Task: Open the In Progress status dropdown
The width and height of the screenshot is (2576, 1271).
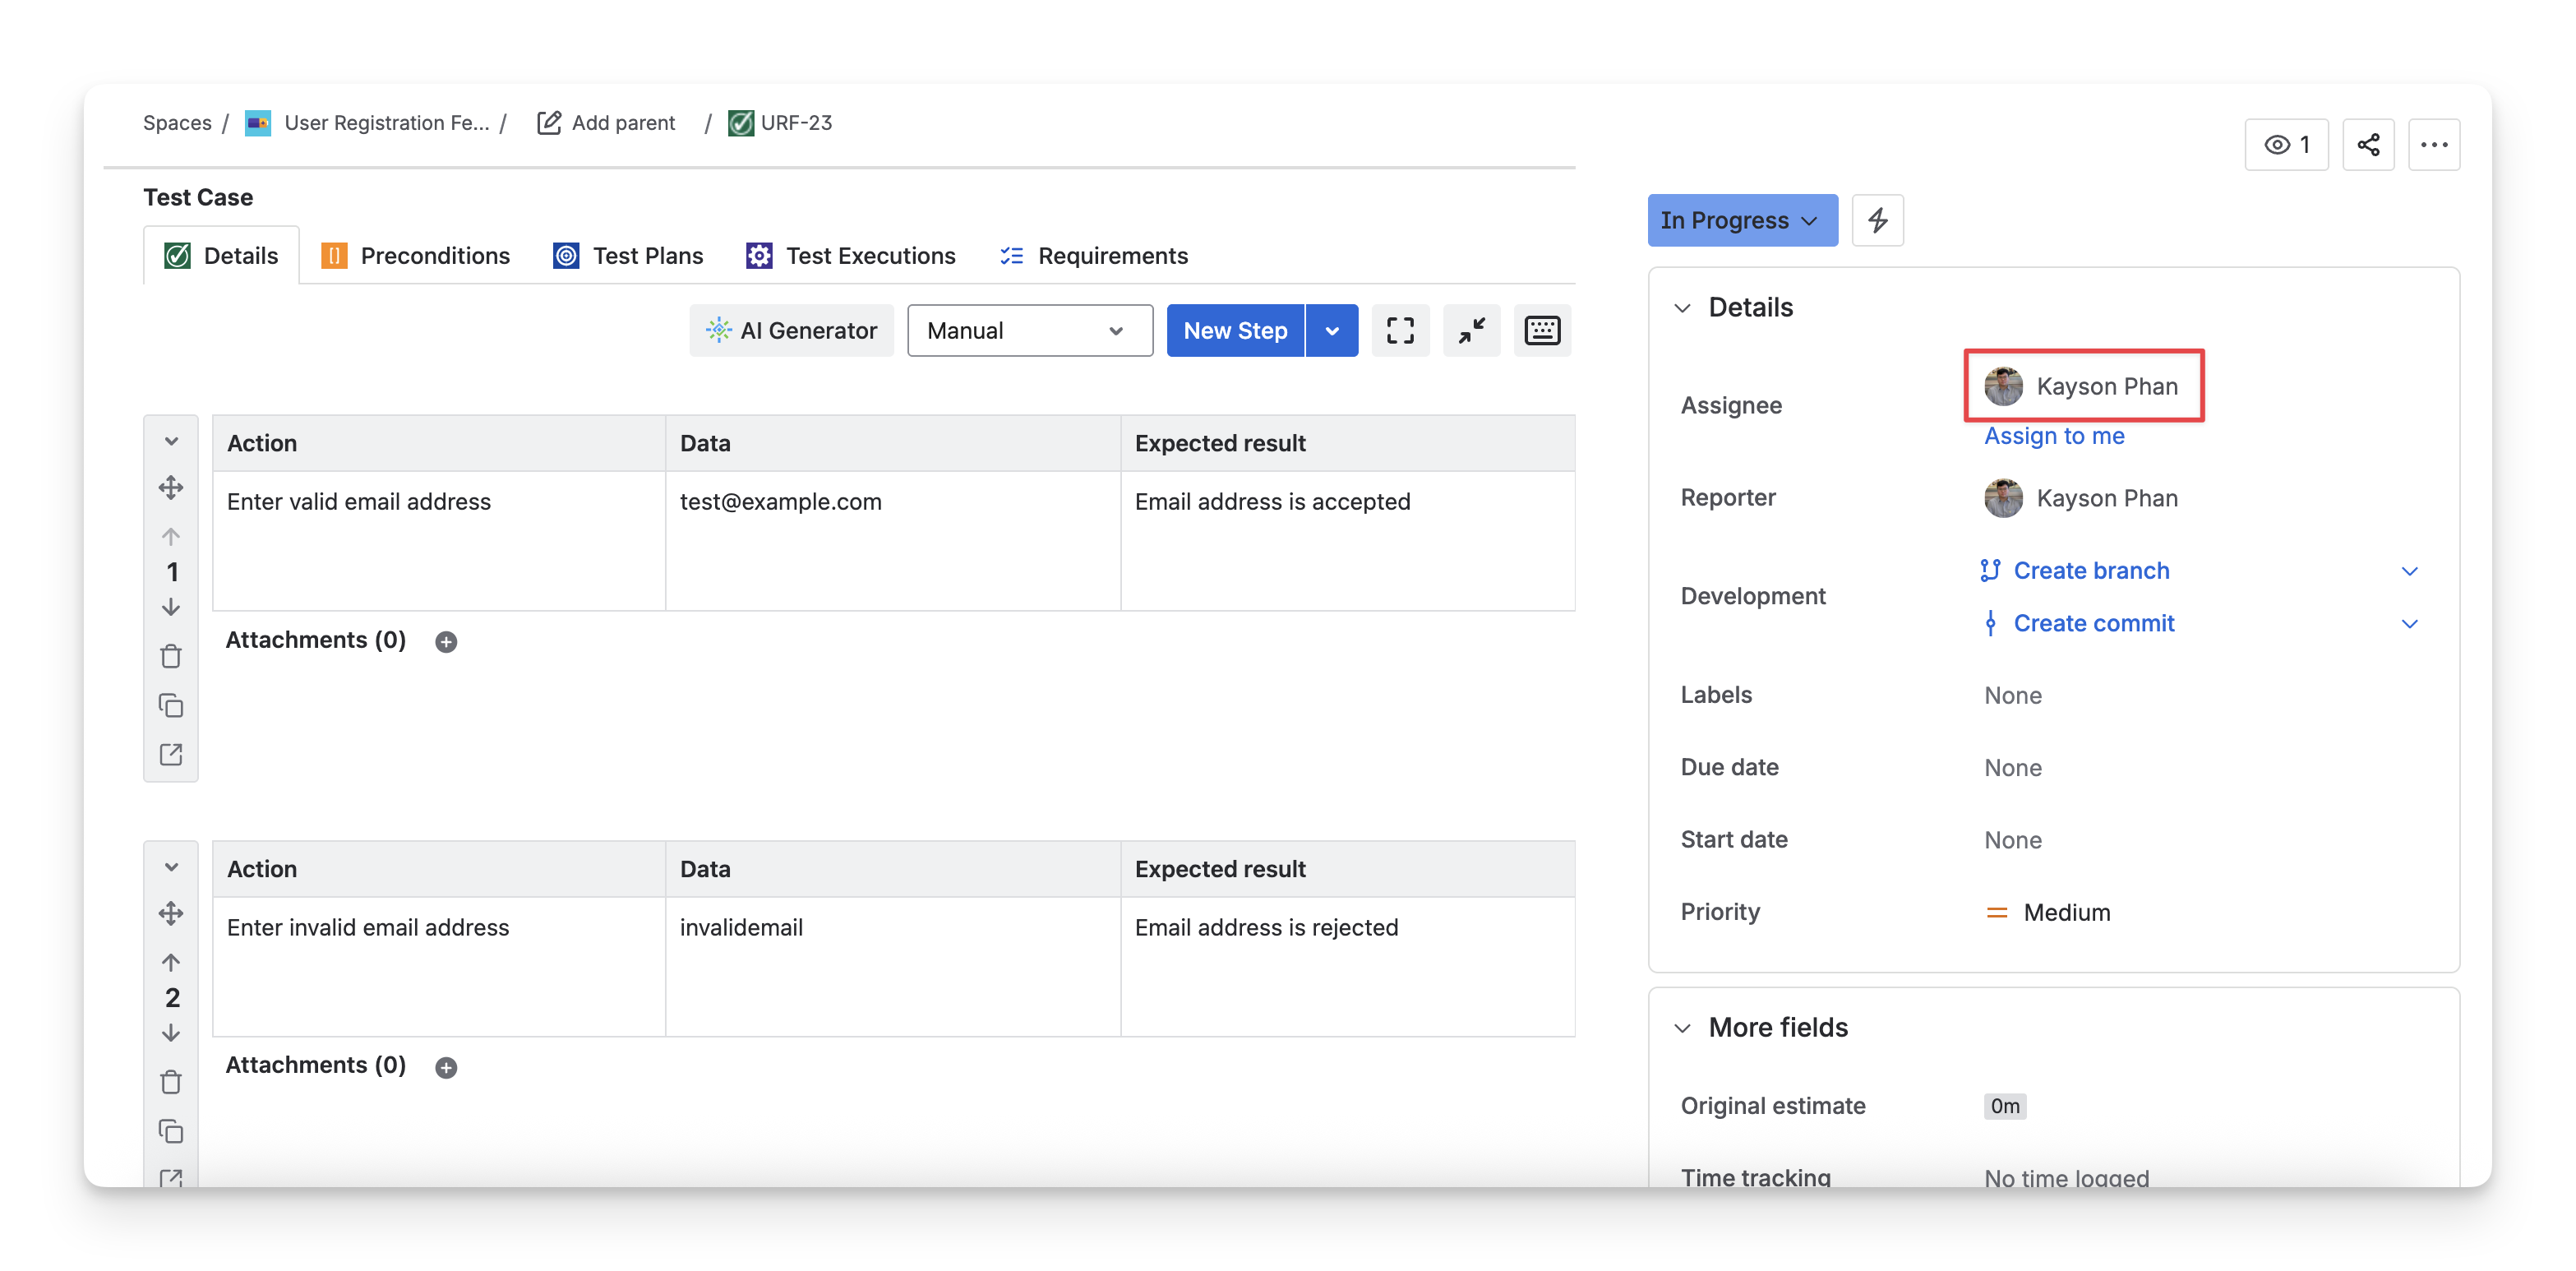Action: click(1741, 220)
